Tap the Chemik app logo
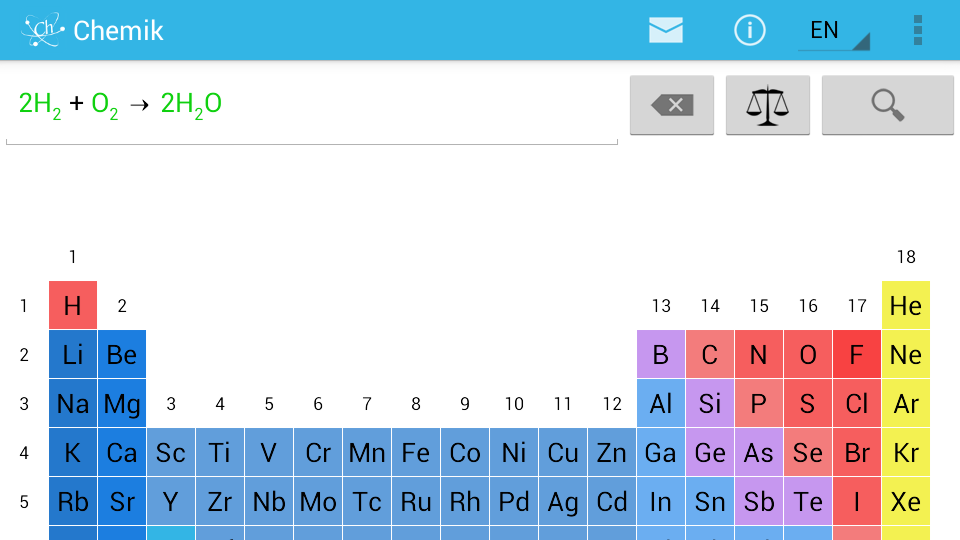Viewport: 960px width, 540px height. [x=43, y=30]
